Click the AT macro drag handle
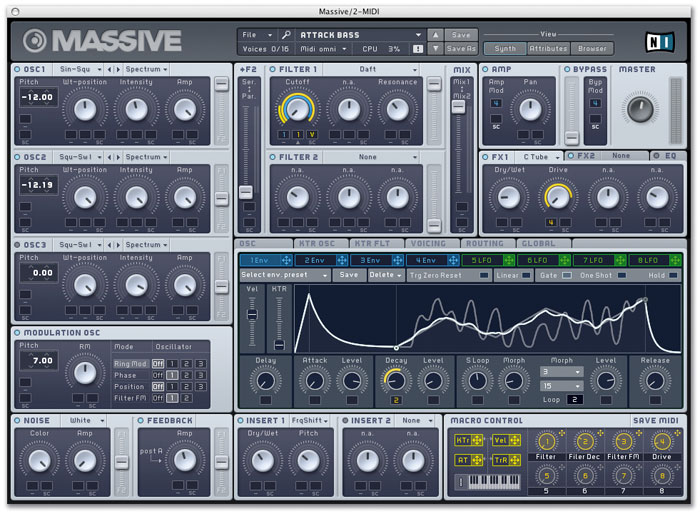This screenshot has height=514, width=700. tap(477, 460)
